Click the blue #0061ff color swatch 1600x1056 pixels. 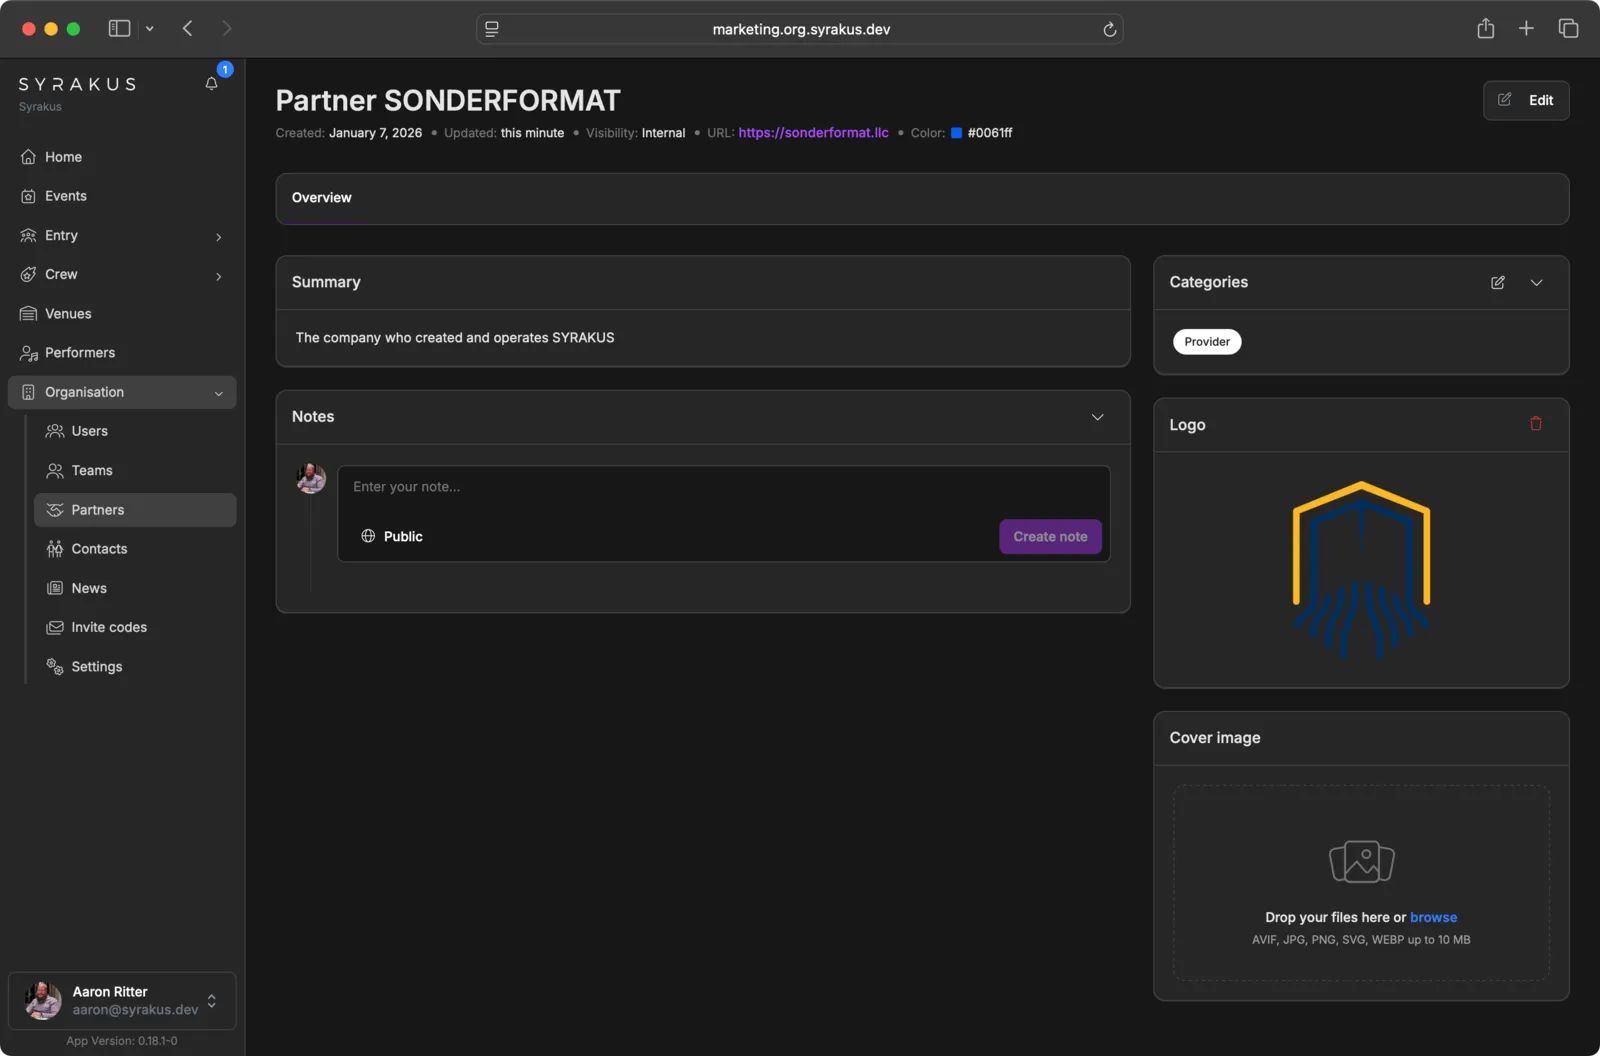coord(958,132)
